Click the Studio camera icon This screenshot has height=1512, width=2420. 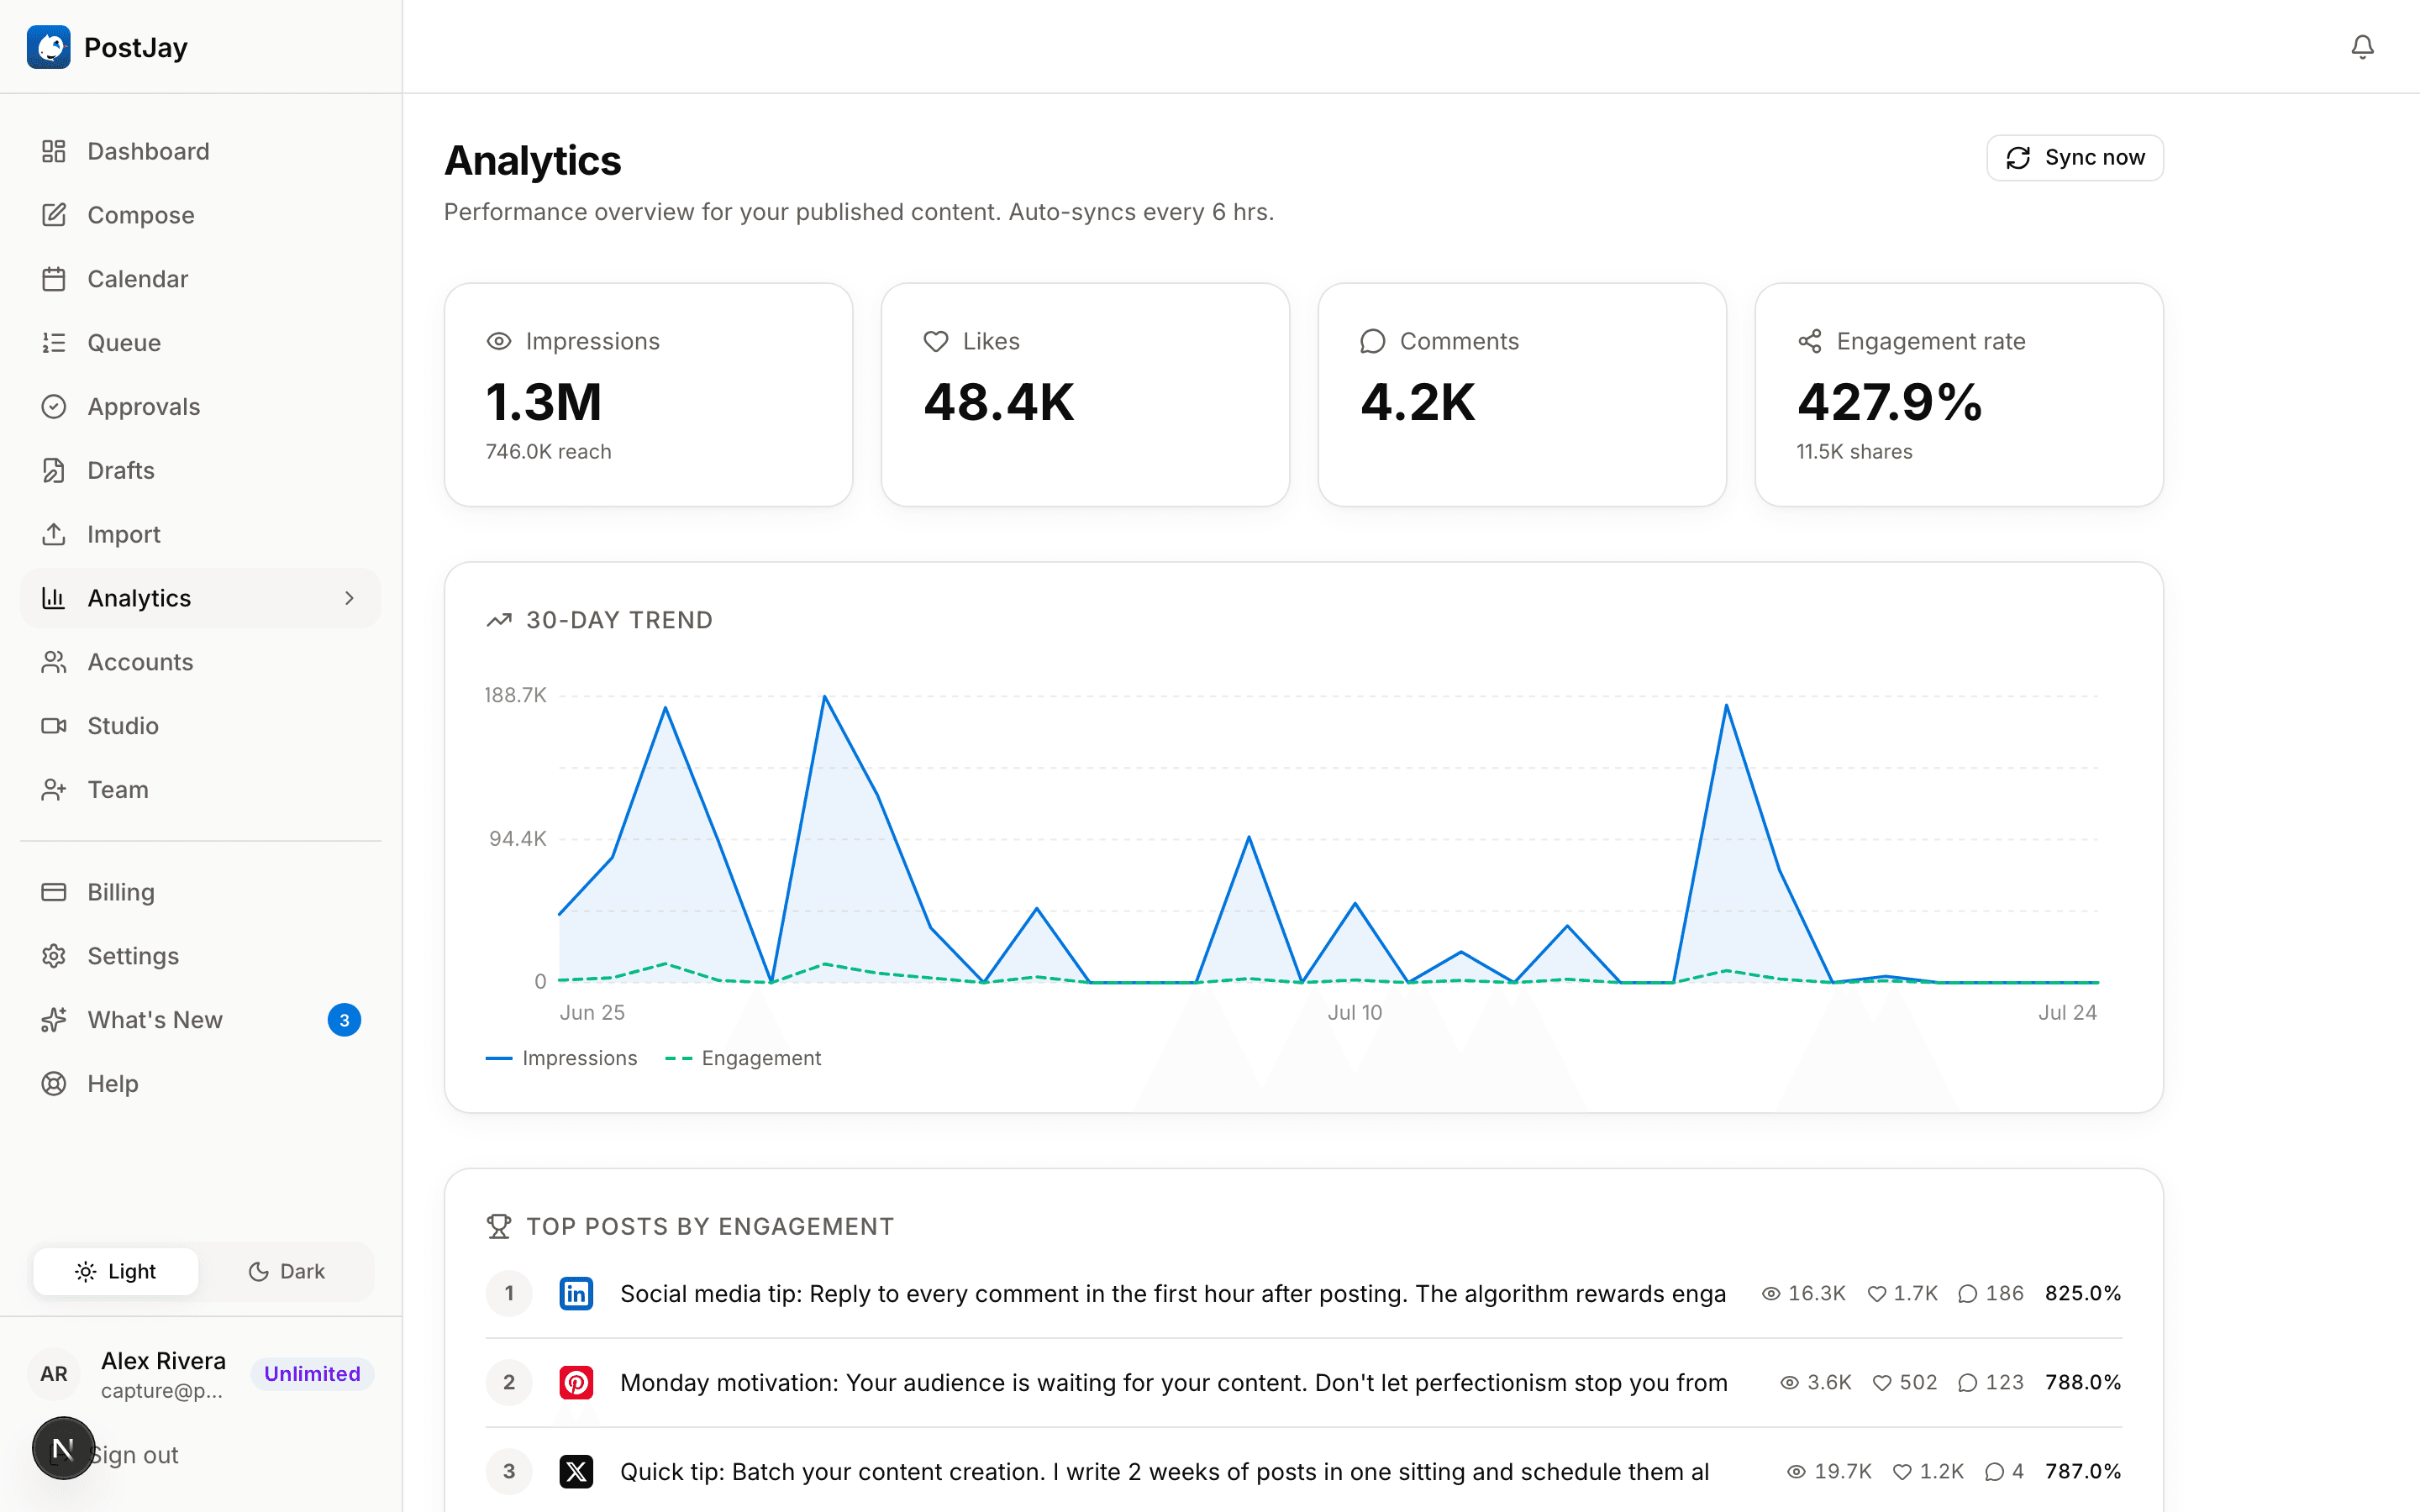click(54, 726)
